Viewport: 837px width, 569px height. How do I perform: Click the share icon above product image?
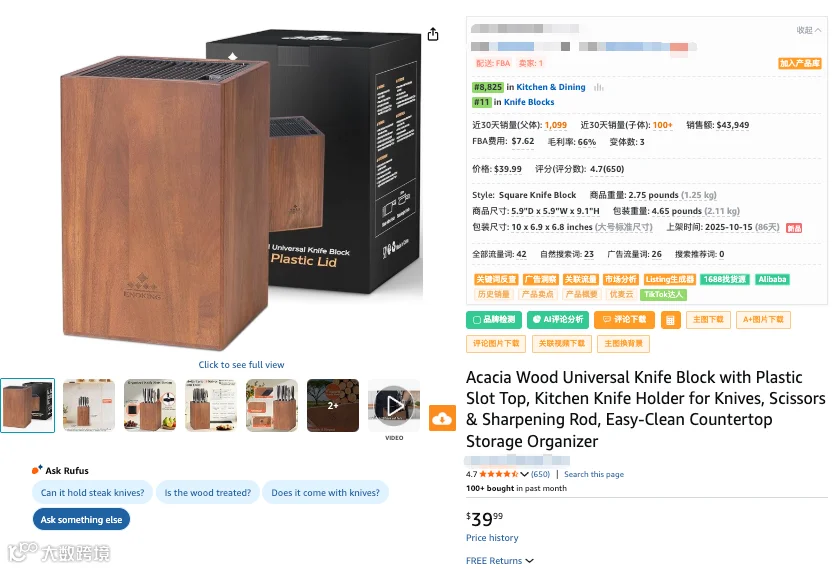tap(433, 35)
